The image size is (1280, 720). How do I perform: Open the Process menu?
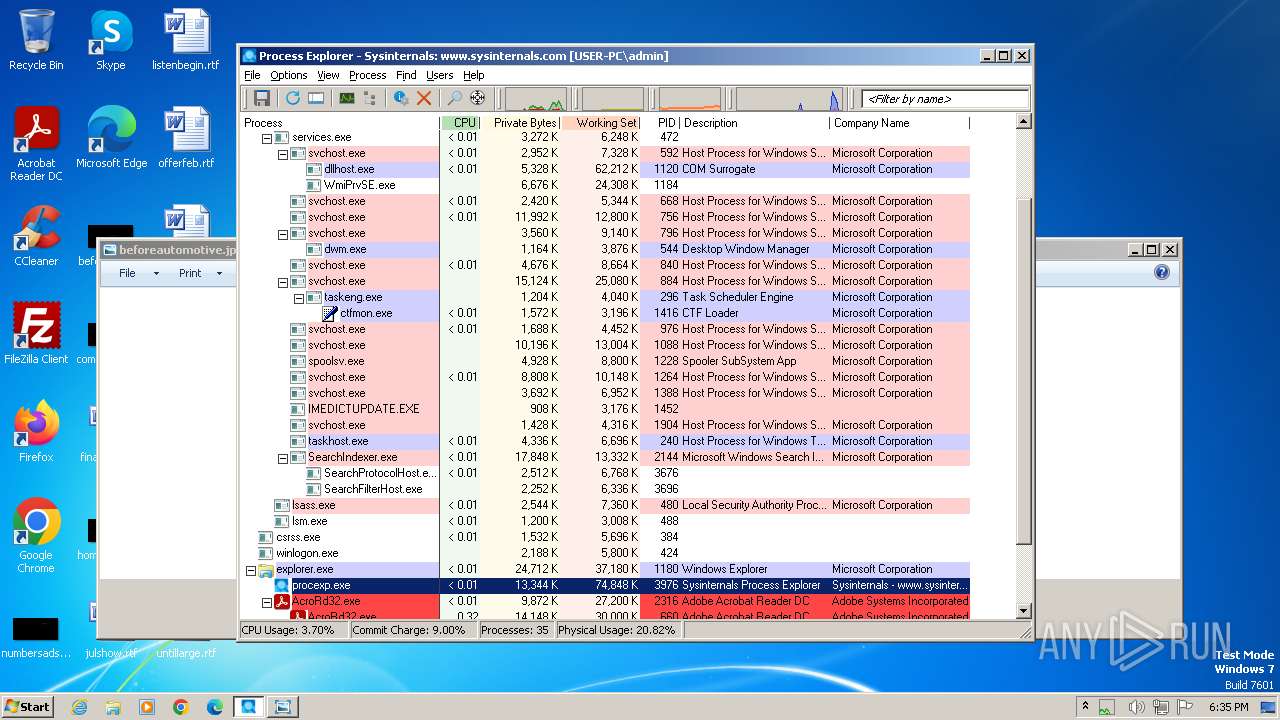[x=367, y=75]
